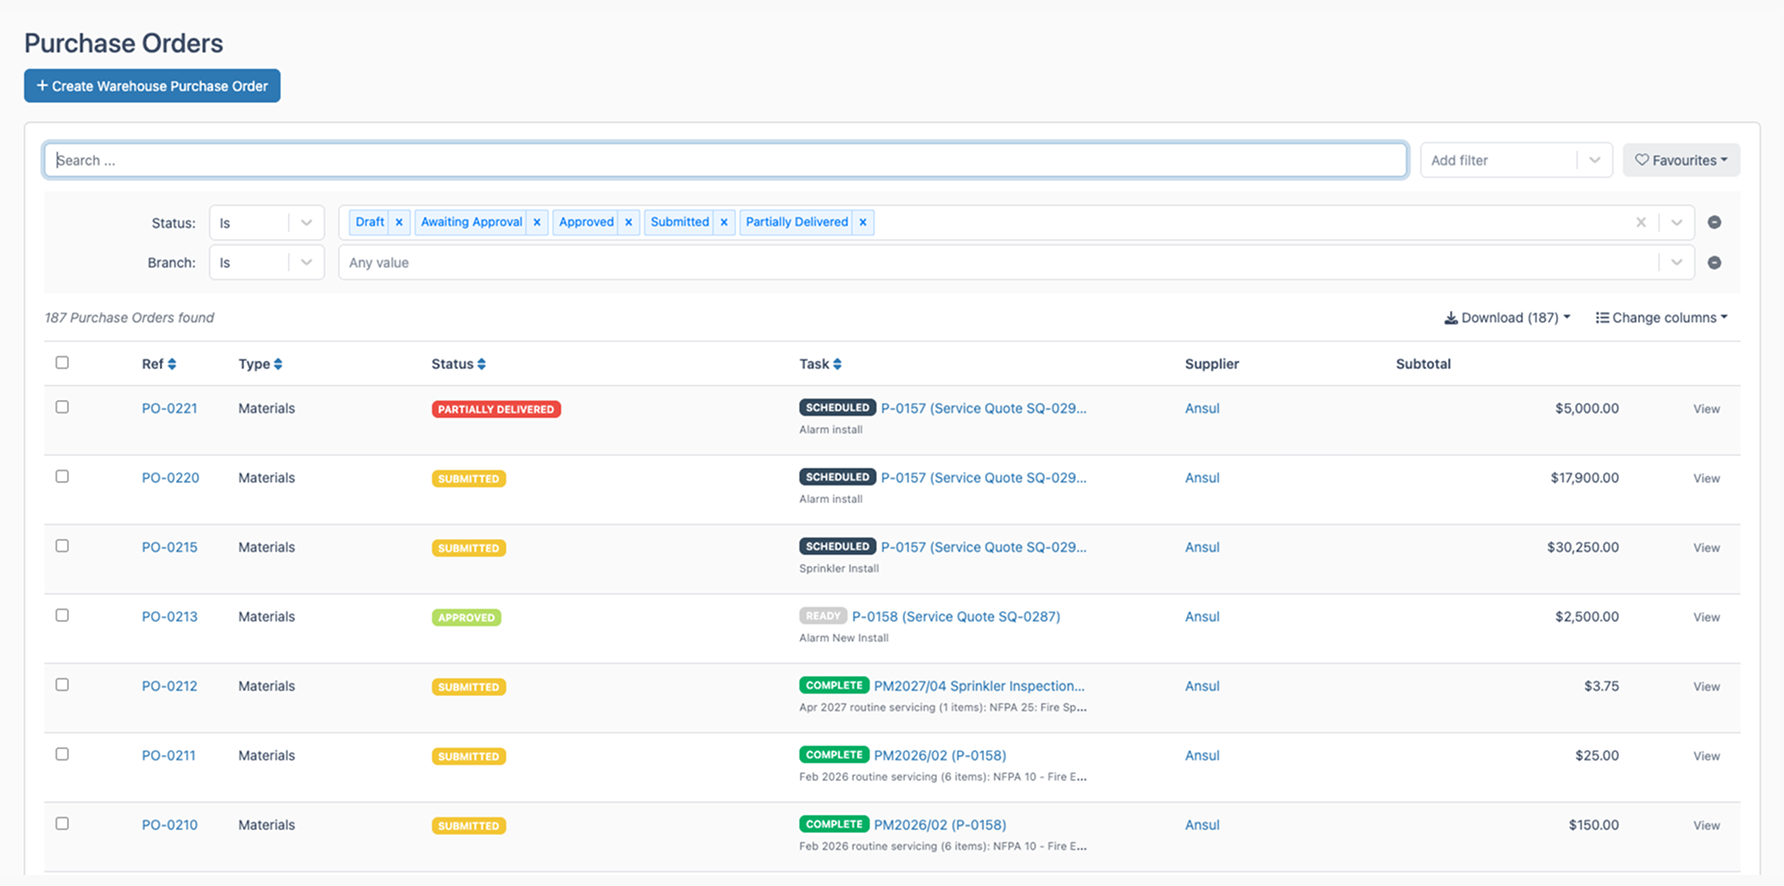Click the Scheduled badge in PO-0215 row
The image size is (1784, 886).
pyautogui.click(x=837, y=546)
